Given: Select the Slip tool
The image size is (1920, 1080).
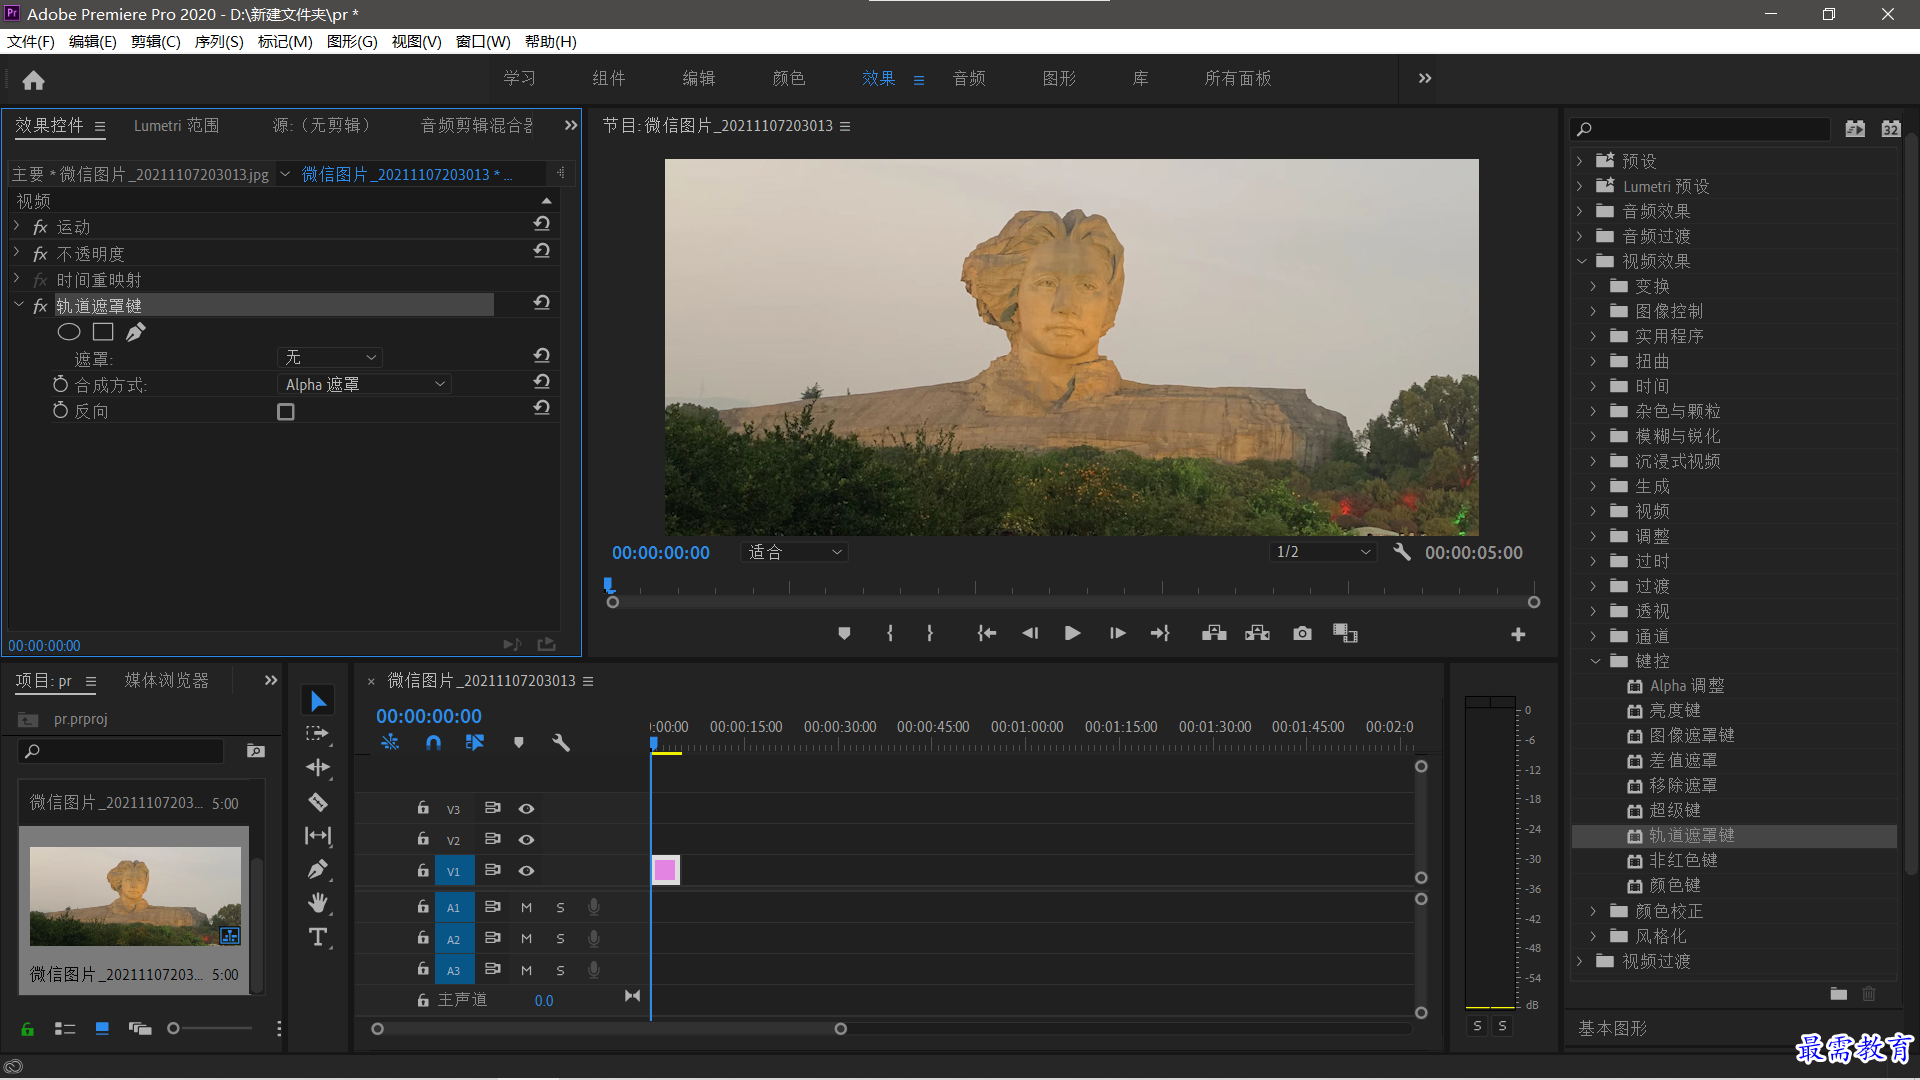Looking at the screenshot, I should click(x=318, y=836).
